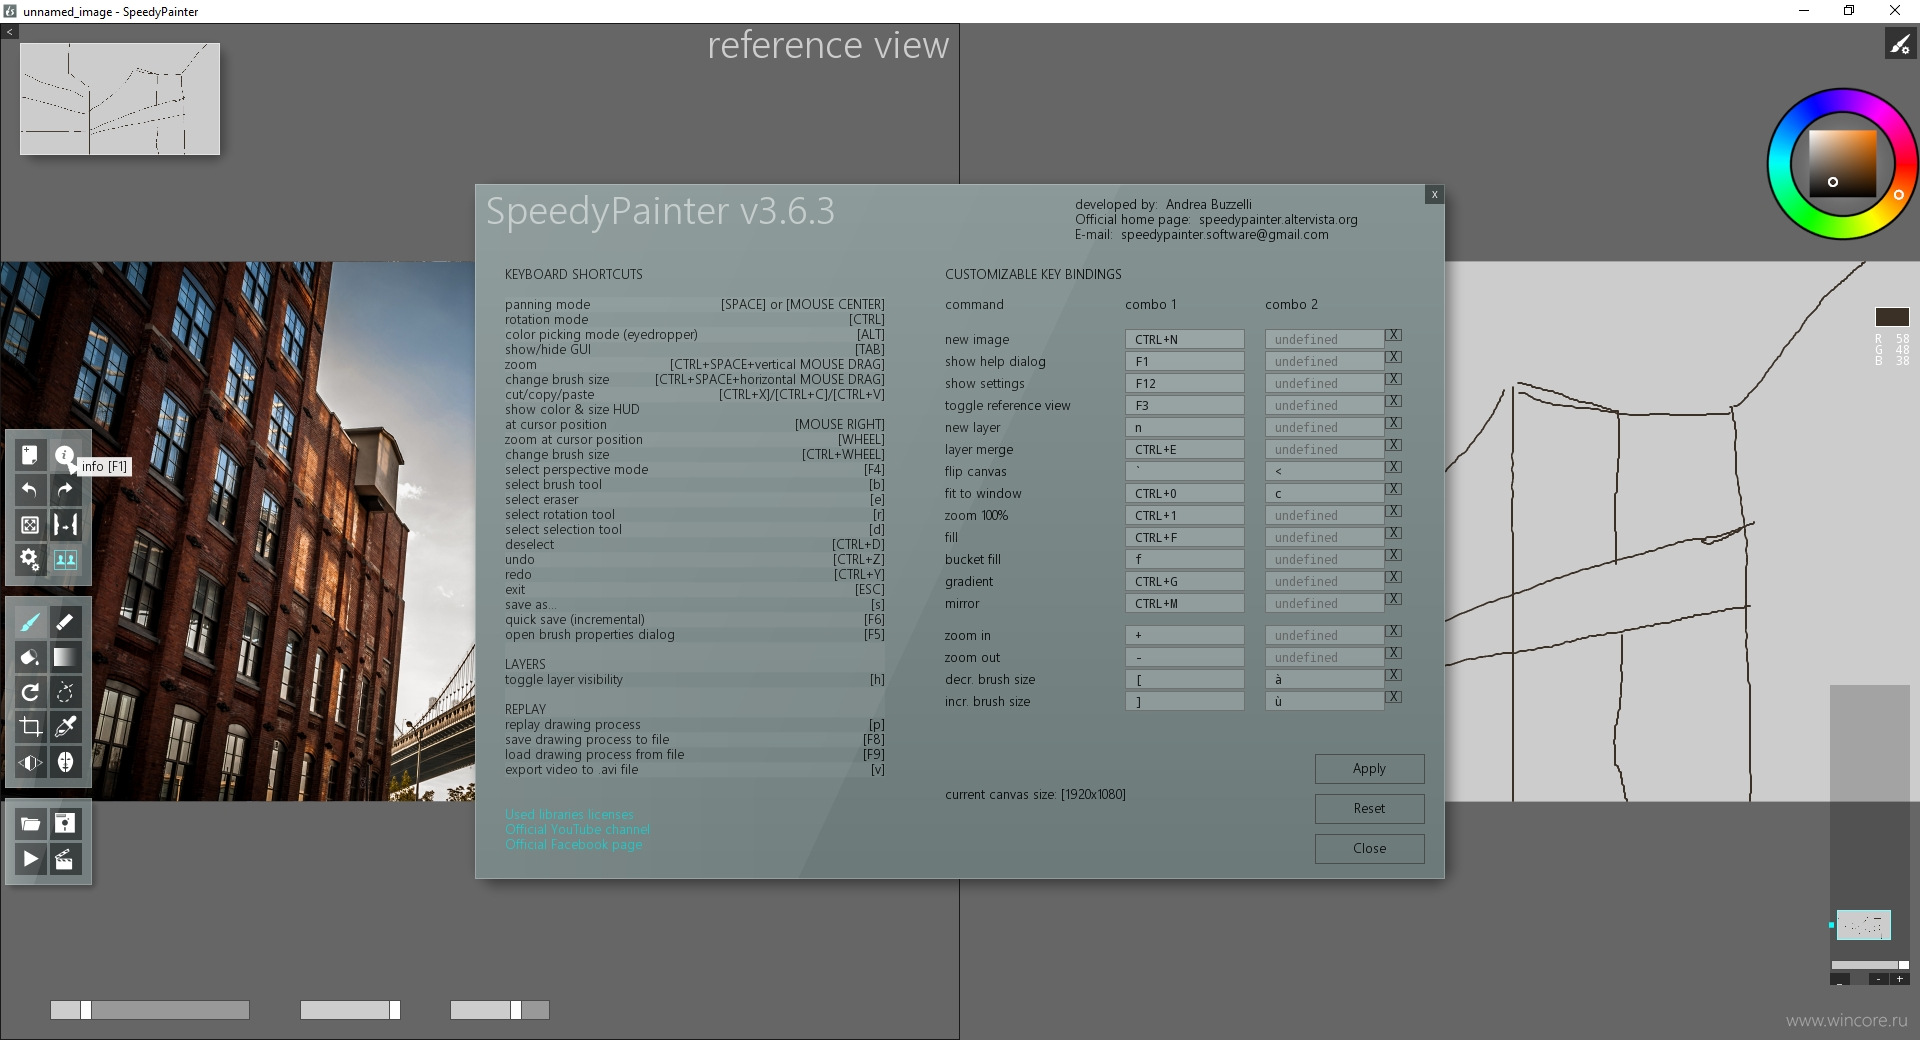Clear the zoom in binding with X
This screenshot has width=1920, height=1040.
coord(1393,631)
